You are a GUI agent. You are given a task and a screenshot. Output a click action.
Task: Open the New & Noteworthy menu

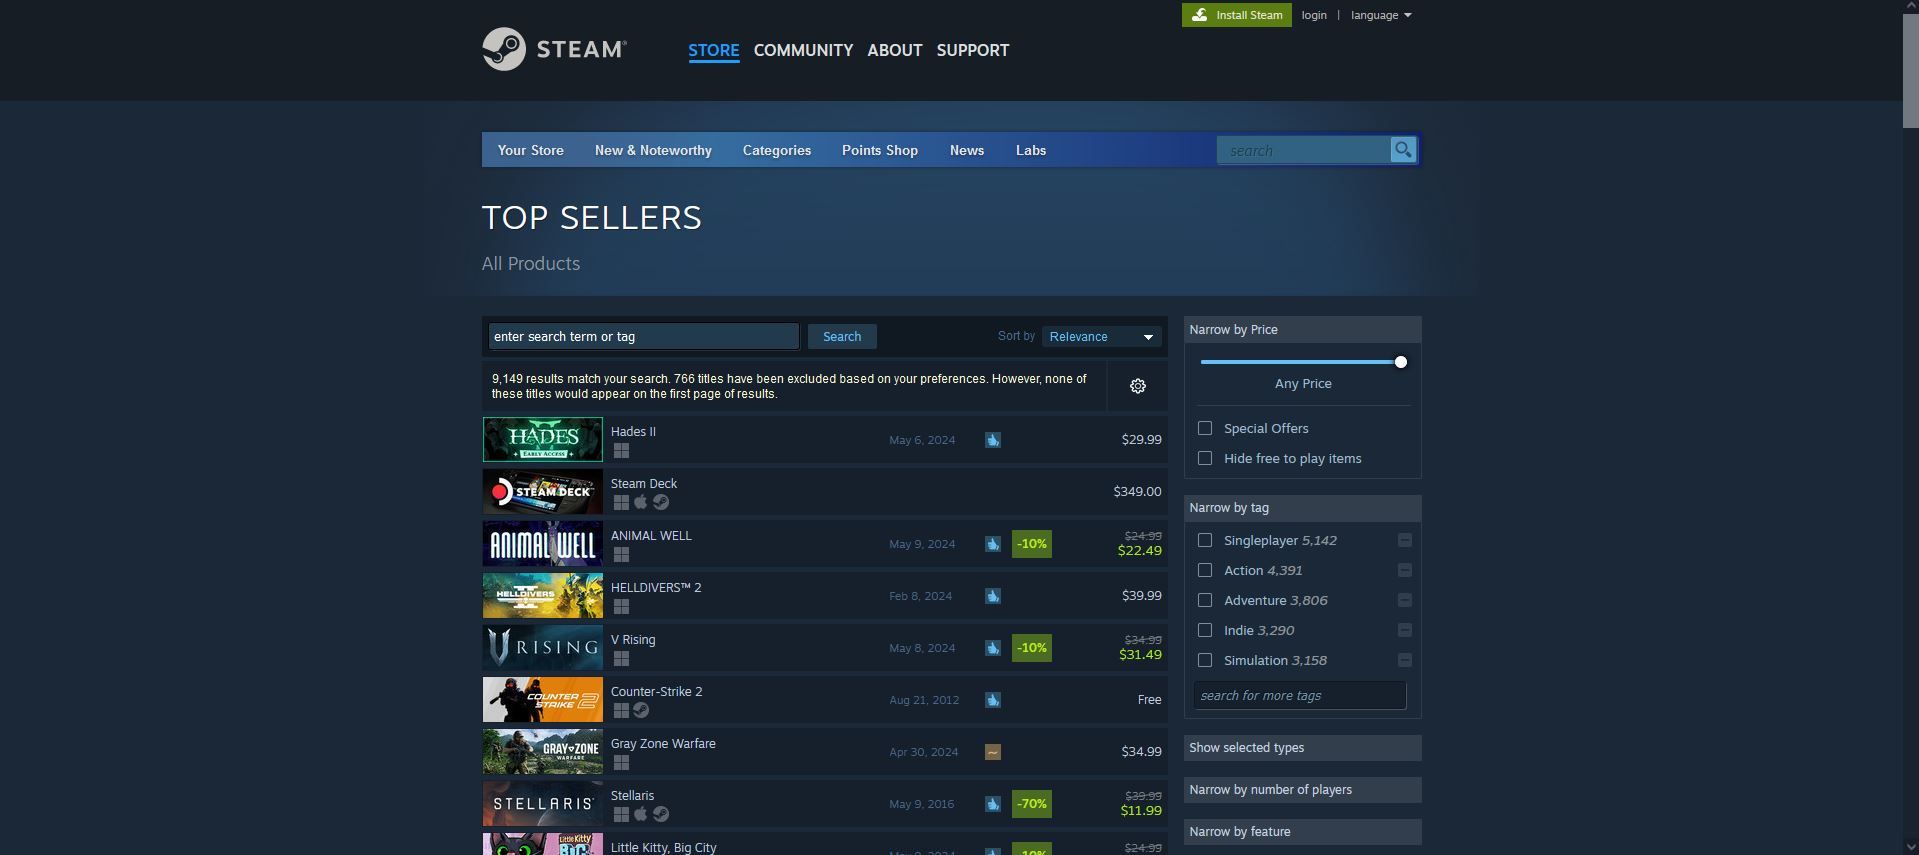pos(653,150)
